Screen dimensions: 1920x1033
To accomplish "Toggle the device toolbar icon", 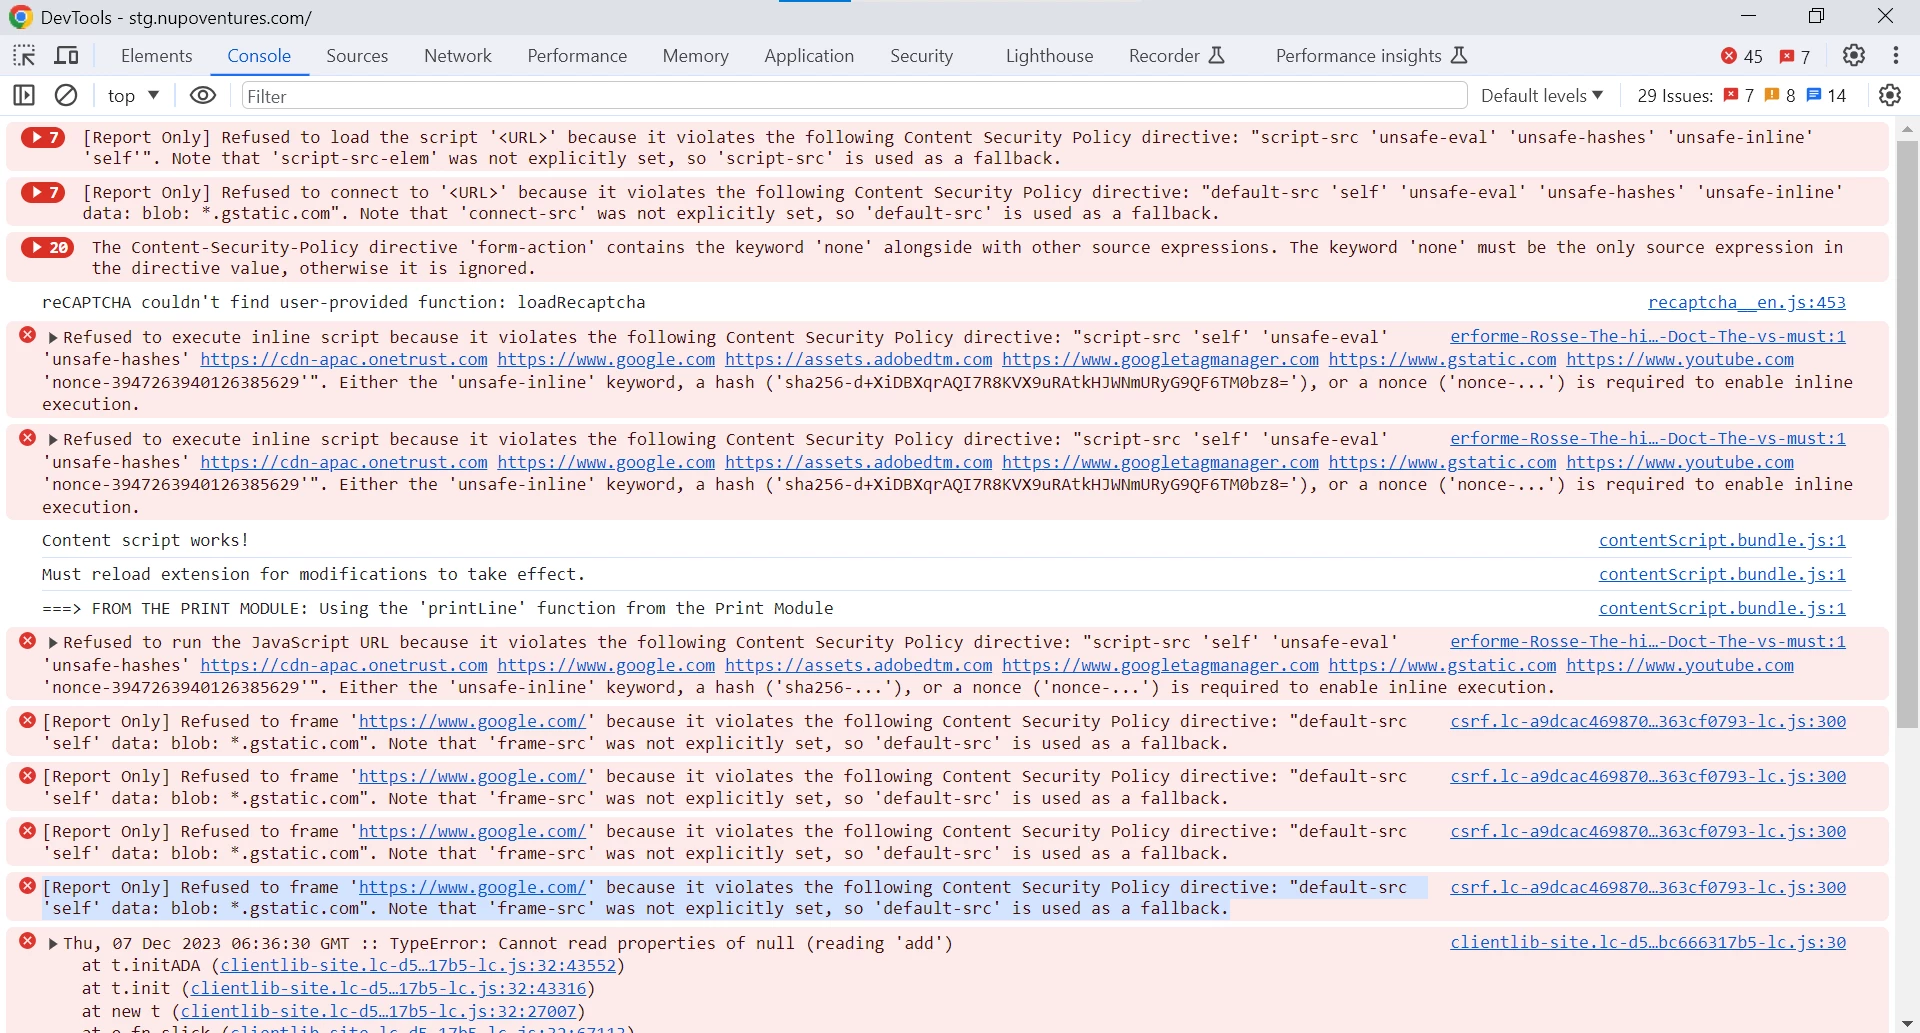I will [x=67, y=56].
